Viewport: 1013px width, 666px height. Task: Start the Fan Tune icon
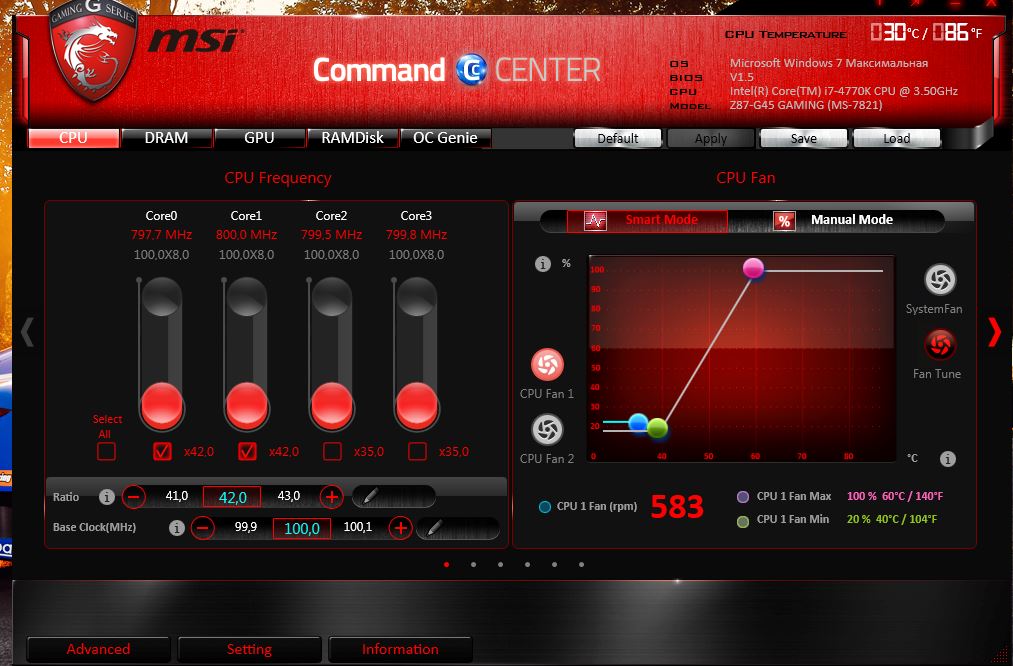pyautogui.click(x=940, y=344)
